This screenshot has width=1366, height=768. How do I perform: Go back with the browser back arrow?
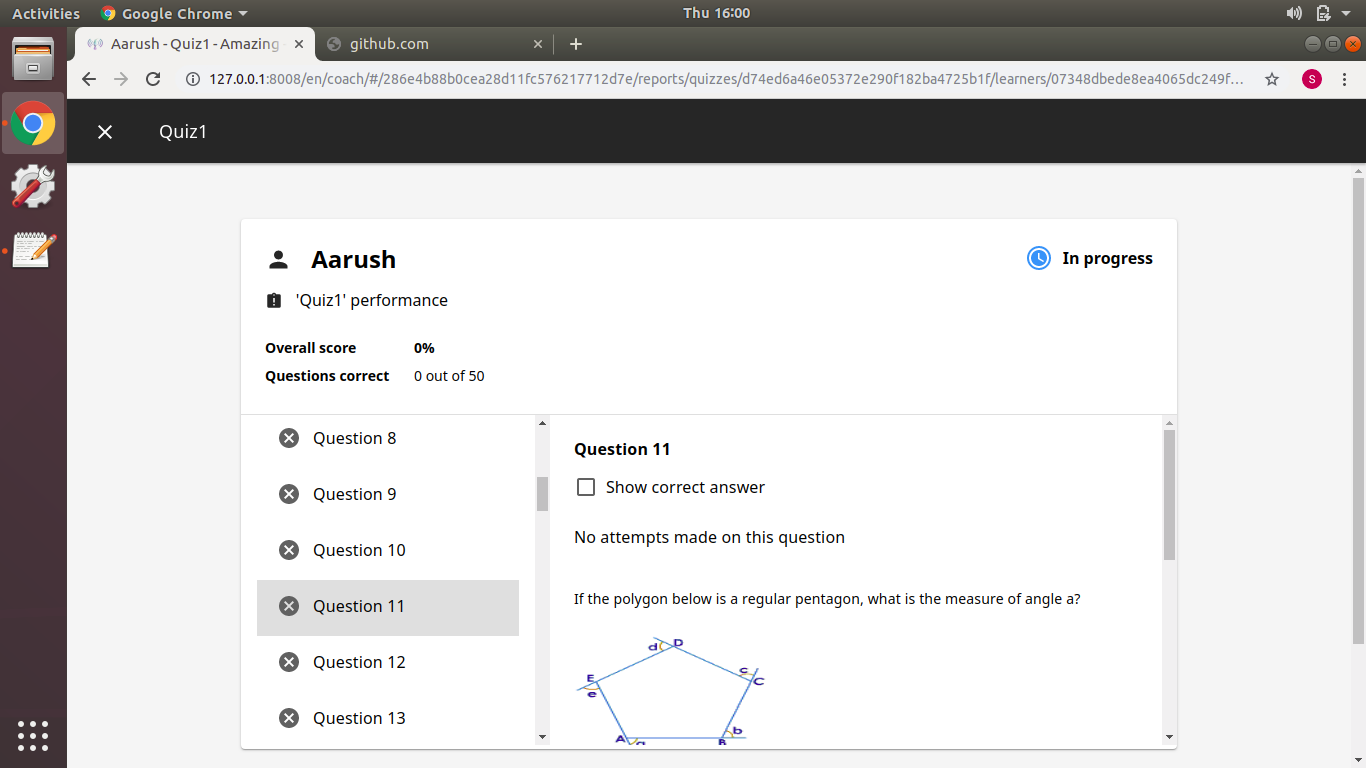tap(89, 79)
